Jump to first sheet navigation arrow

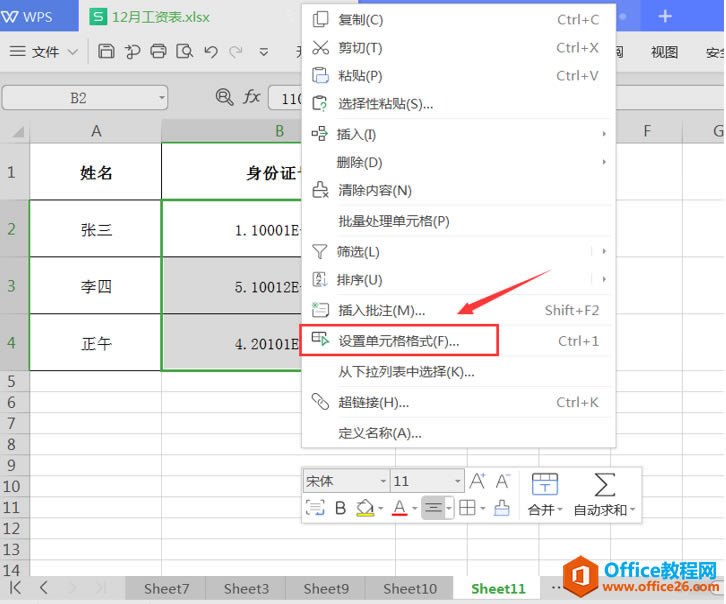click(x=15, y=588)
